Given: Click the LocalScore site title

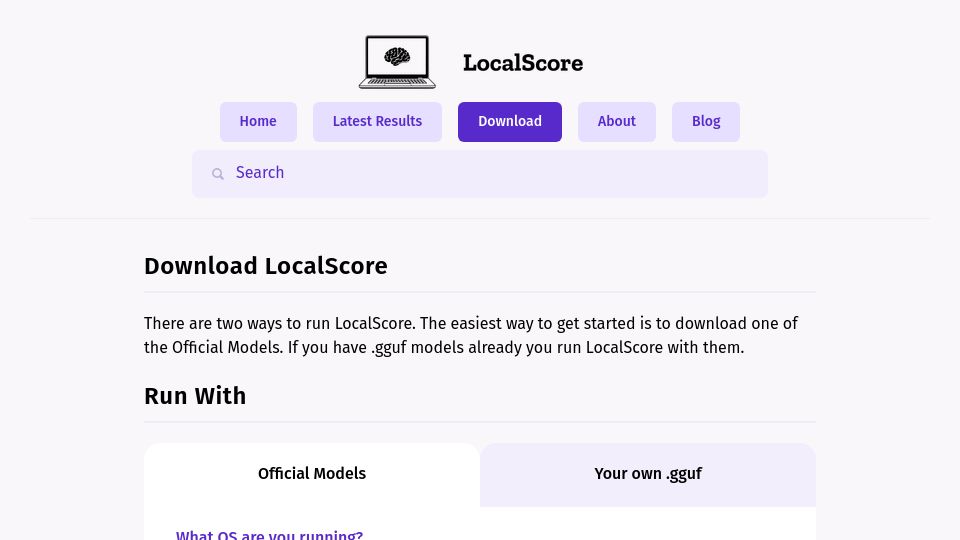Looking at the screenshot, I should pos(523,62).
